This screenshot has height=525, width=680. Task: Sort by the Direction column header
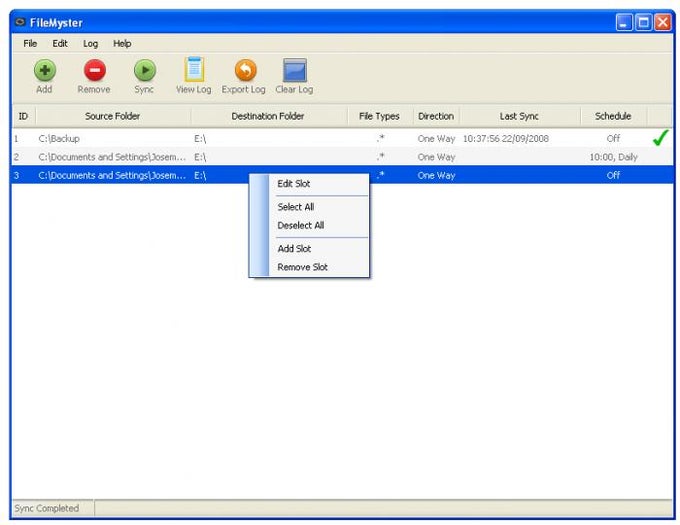point(436,116)
